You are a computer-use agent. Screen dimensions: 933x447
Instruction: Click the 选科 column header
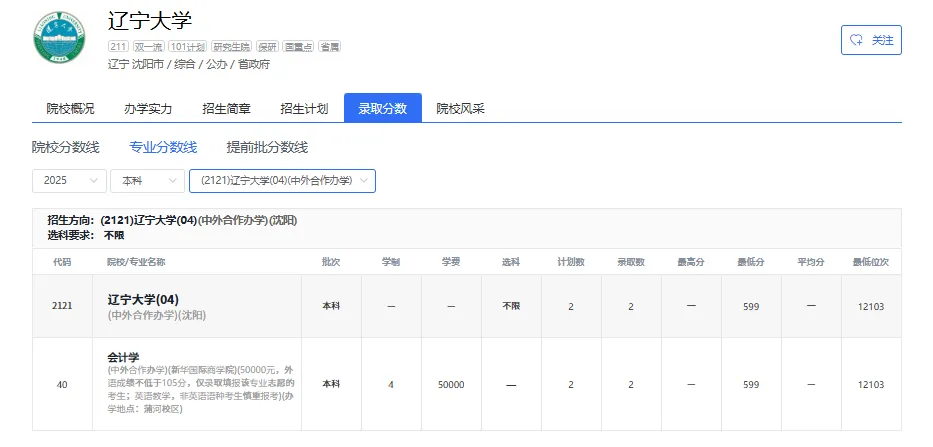pyautogui.click(x=511, y=262)
